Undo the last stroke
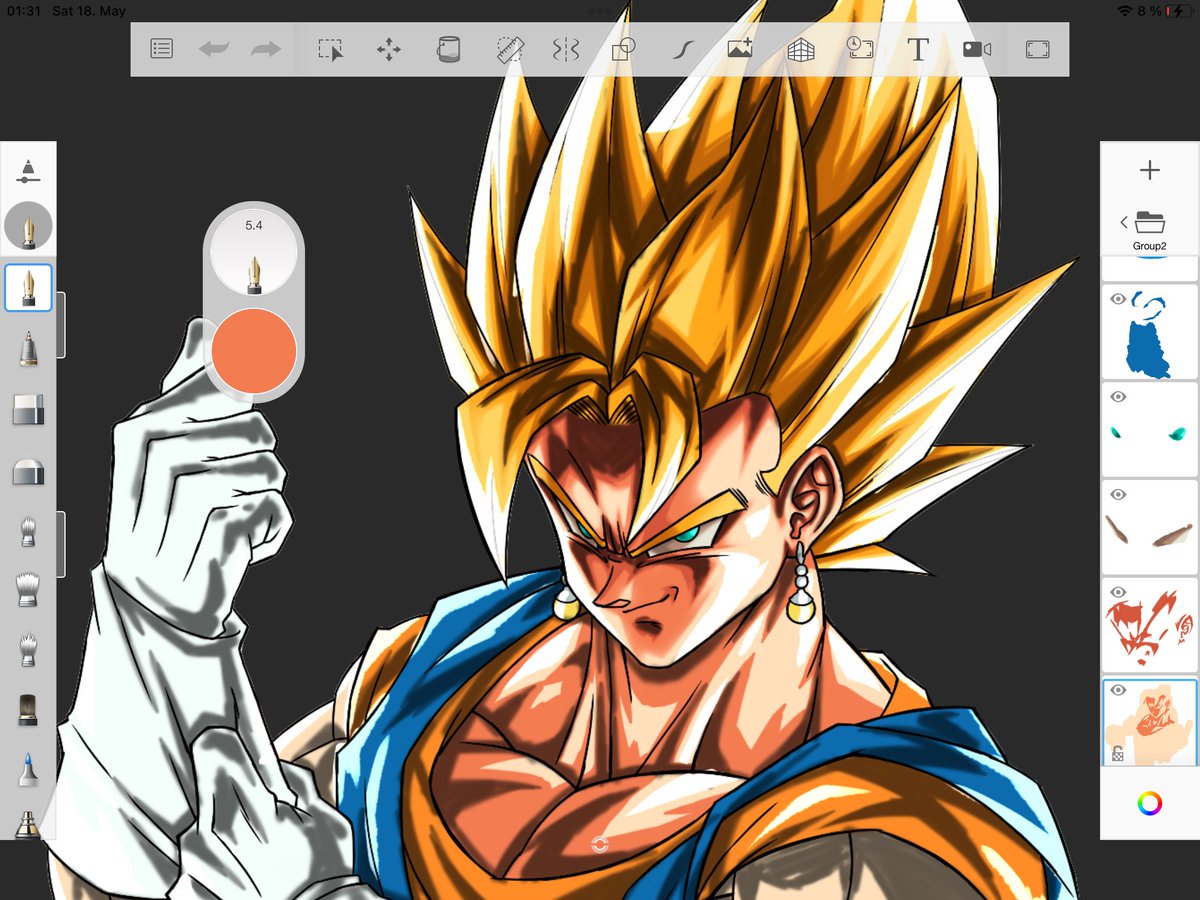This screenshot has height=900, width=1200. (214, 49)
